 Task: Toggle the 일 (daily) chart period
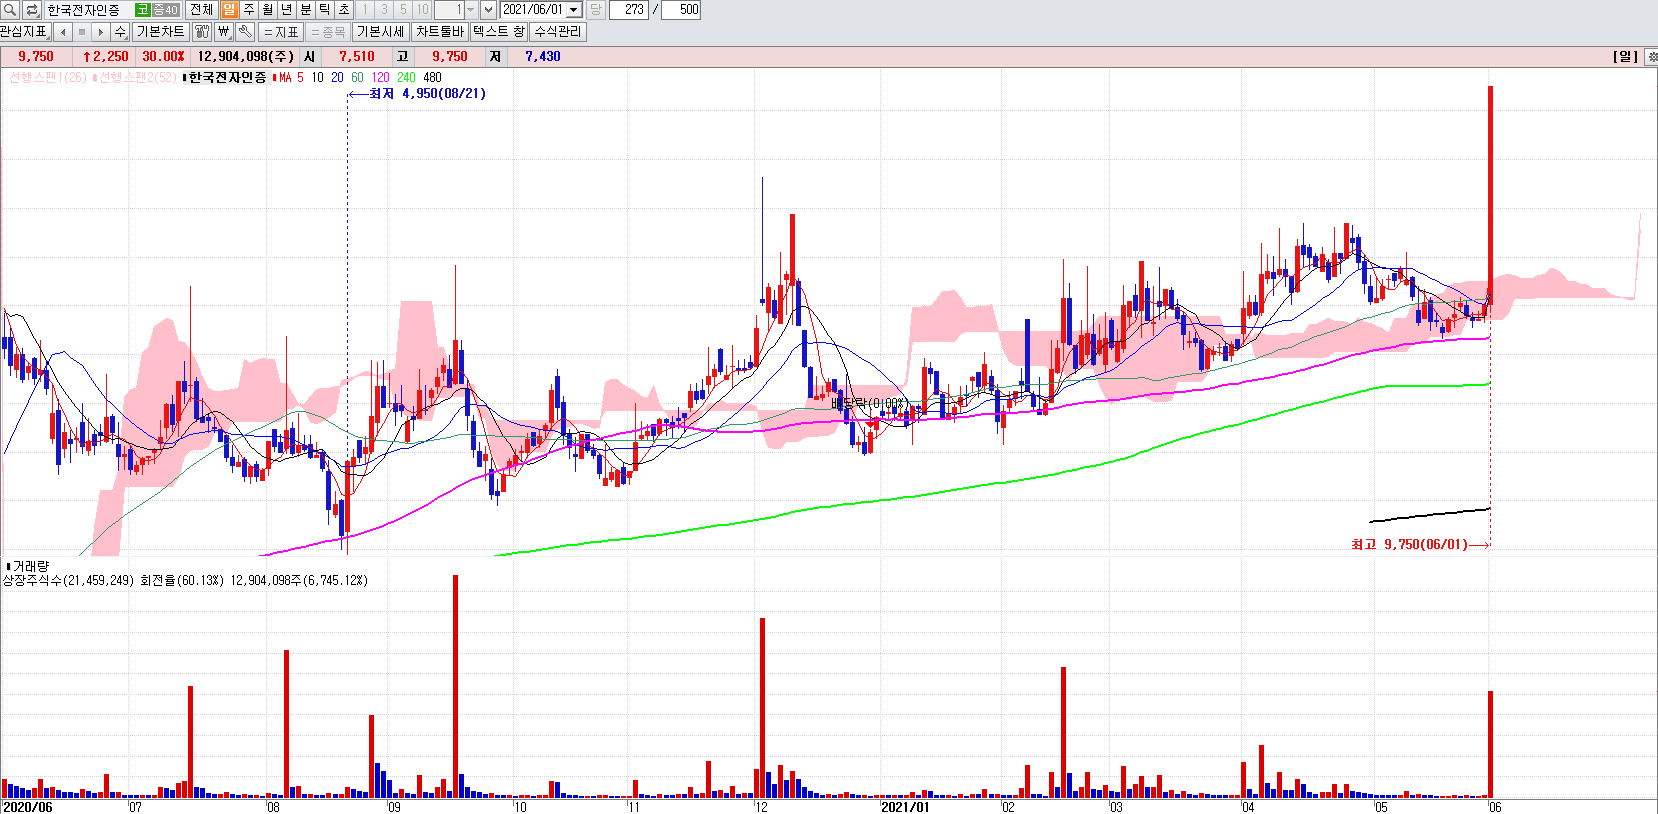coord(230,10)
